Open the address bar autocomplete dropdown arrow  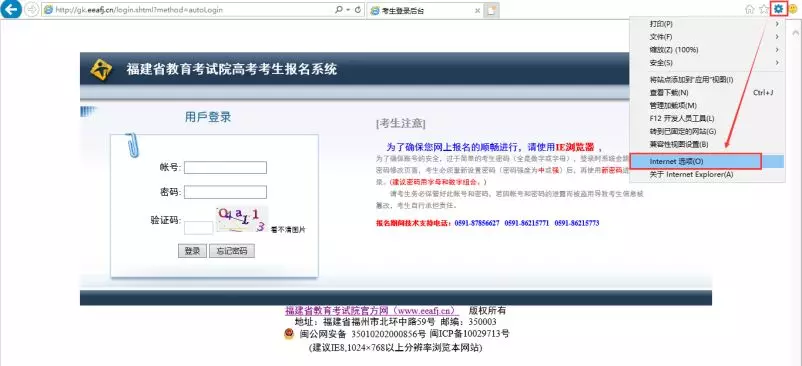coord(348,10)
